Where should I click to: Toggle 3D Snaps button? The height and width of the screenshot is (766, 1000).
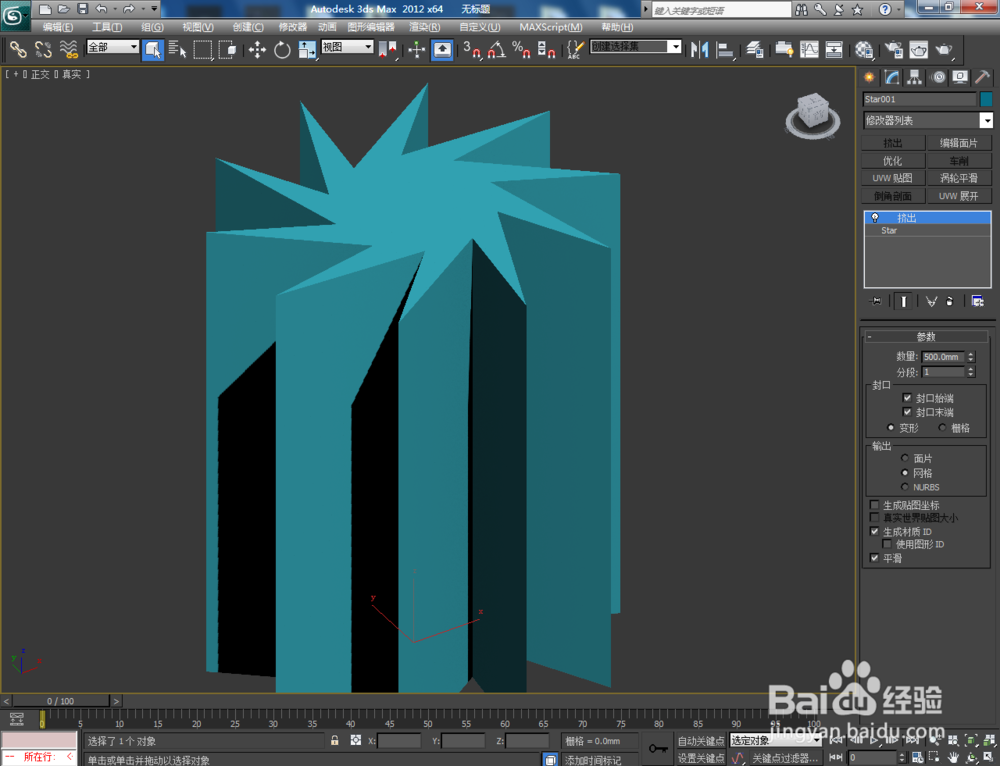tap(472, 50)
